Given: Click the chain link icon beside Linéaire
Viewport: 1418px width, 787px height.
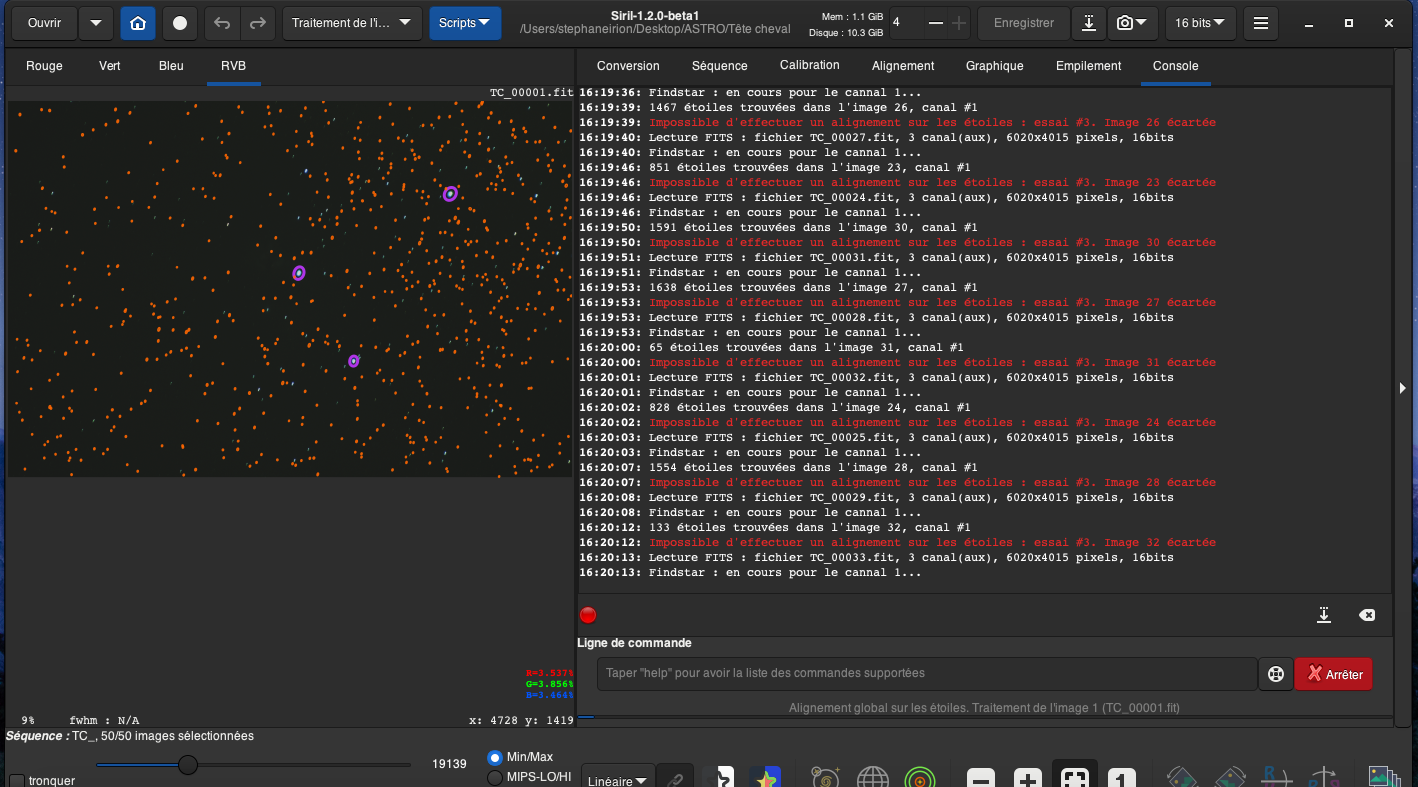Looking at the screenshot, I should coord(675,779).
